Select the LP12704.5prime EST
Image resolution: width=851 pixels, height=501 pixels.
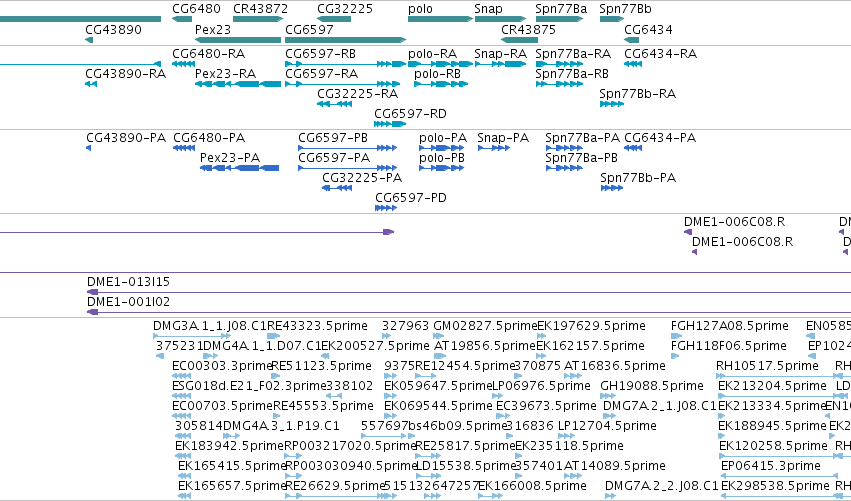tap(566, 436)
